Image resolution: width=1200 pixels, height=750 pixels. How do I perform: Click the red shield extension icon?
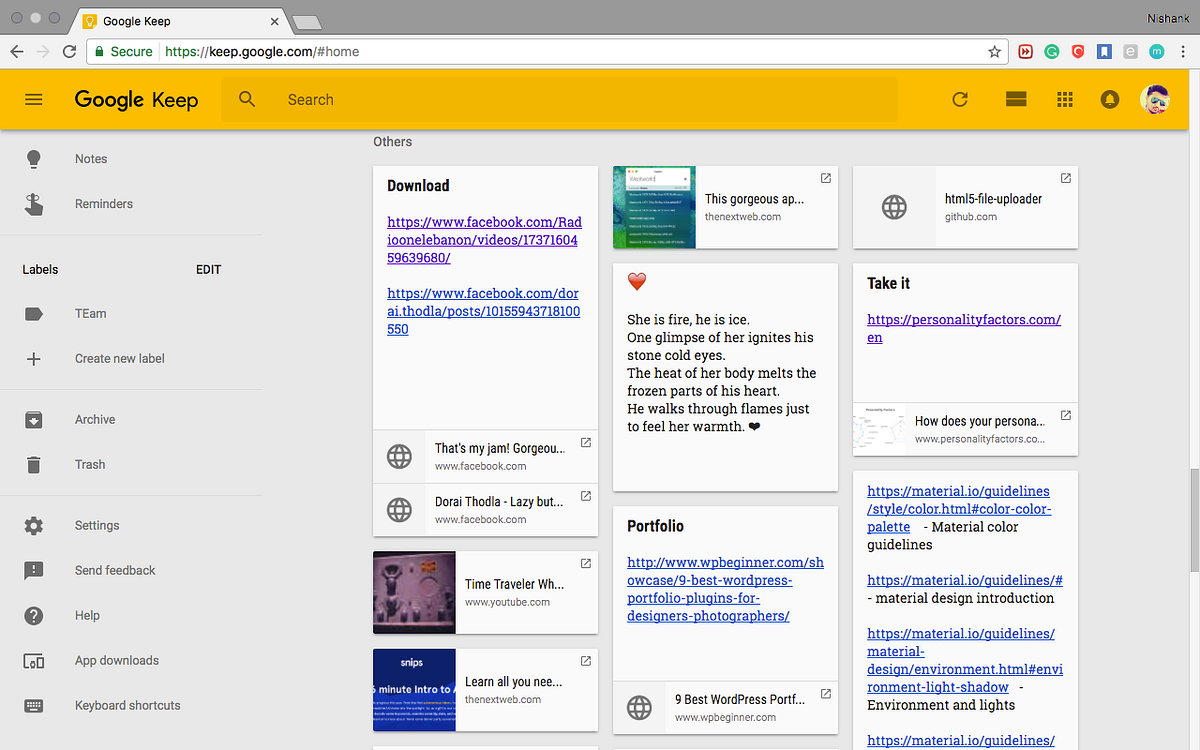coord(1078,52)
